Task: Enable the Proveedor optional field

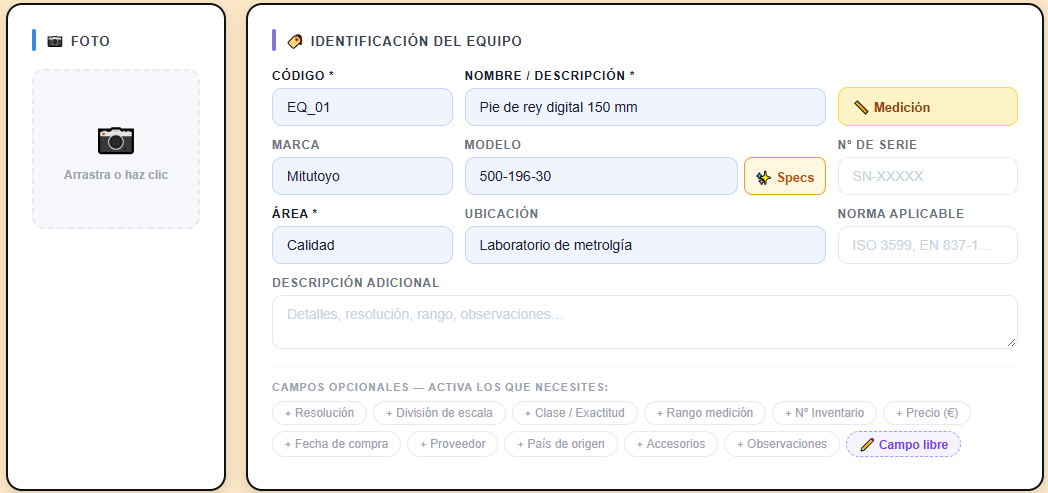Action: click(452, 444)
